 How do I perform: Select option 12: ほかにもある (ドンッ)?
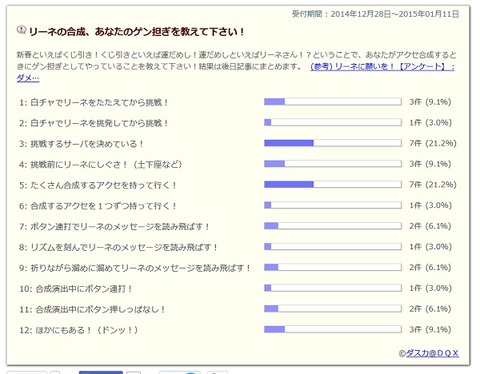click(x=78, y=330)
